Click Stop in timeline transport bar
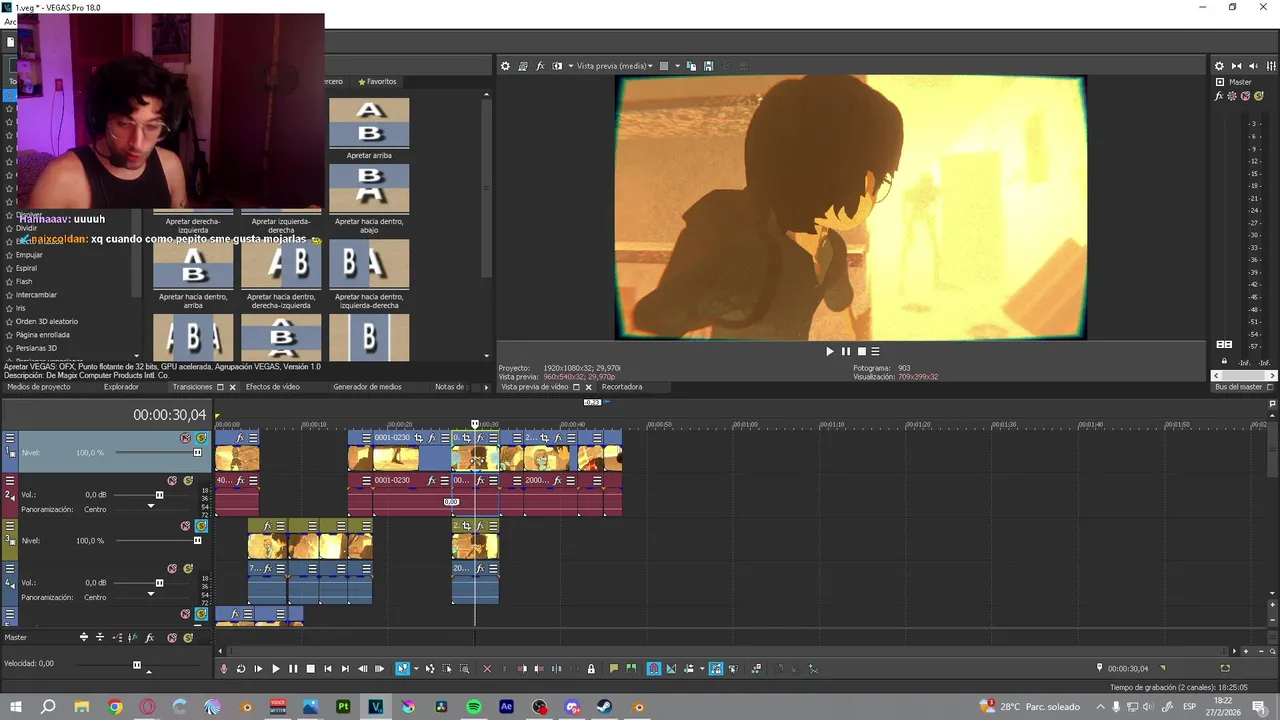This screenshot has height=720, width=1280. coord(310,669)
